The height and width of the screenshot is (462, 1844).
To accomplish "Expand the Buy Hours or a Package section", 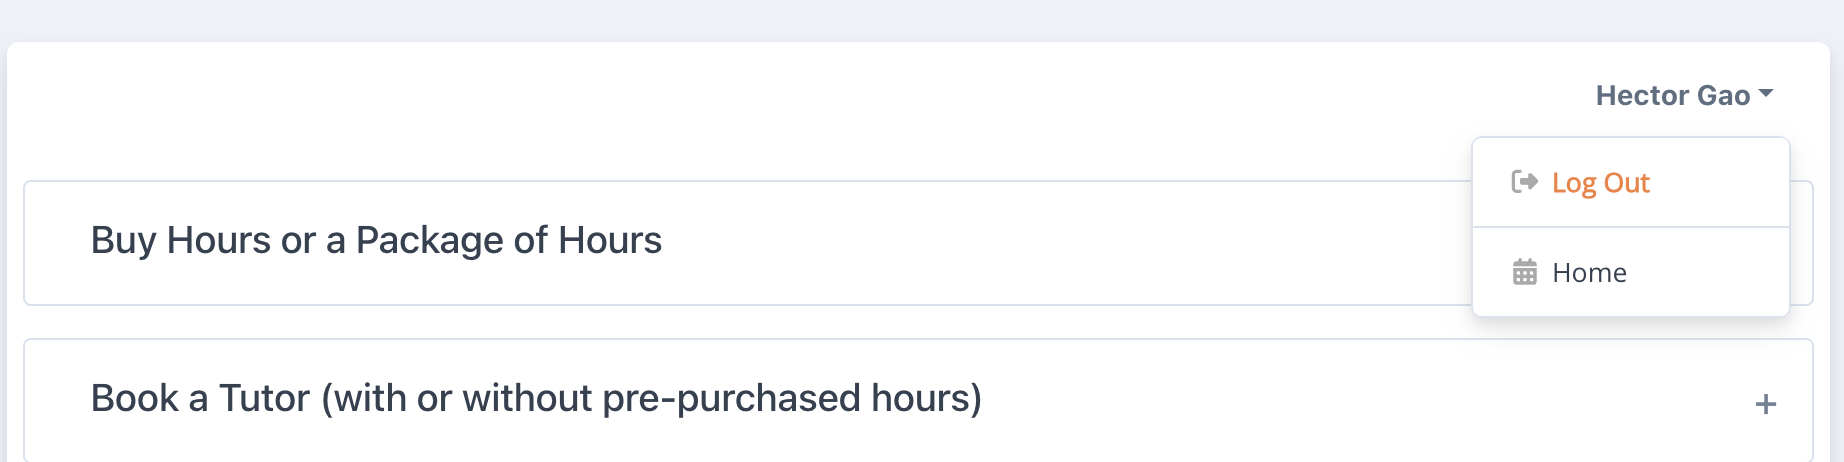I will pos(376,241).
